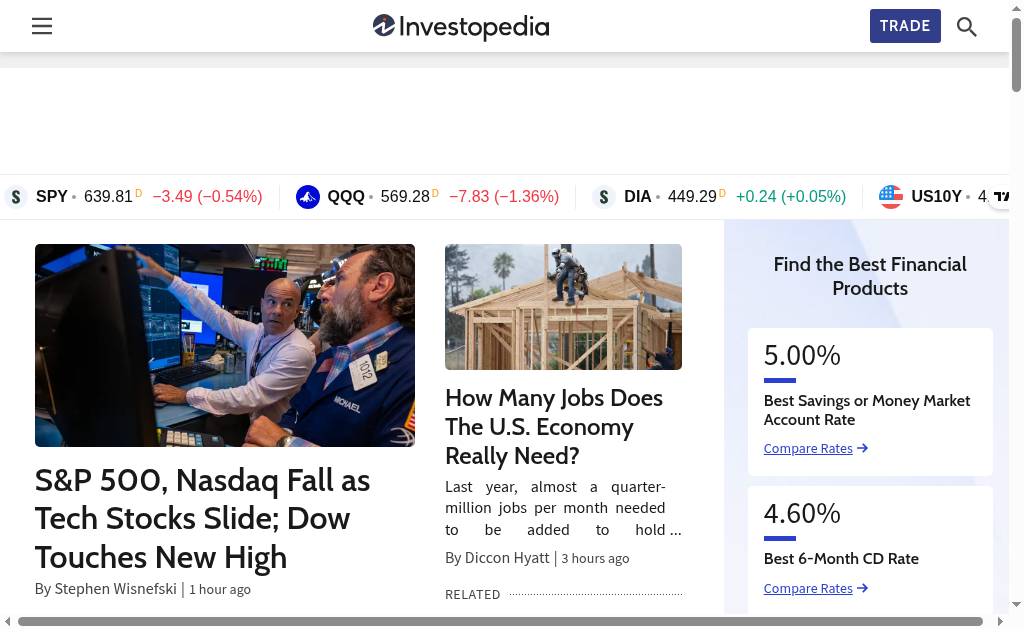
Task: Open author Stephen Wisnefski's profile
Action: (116, 589)
